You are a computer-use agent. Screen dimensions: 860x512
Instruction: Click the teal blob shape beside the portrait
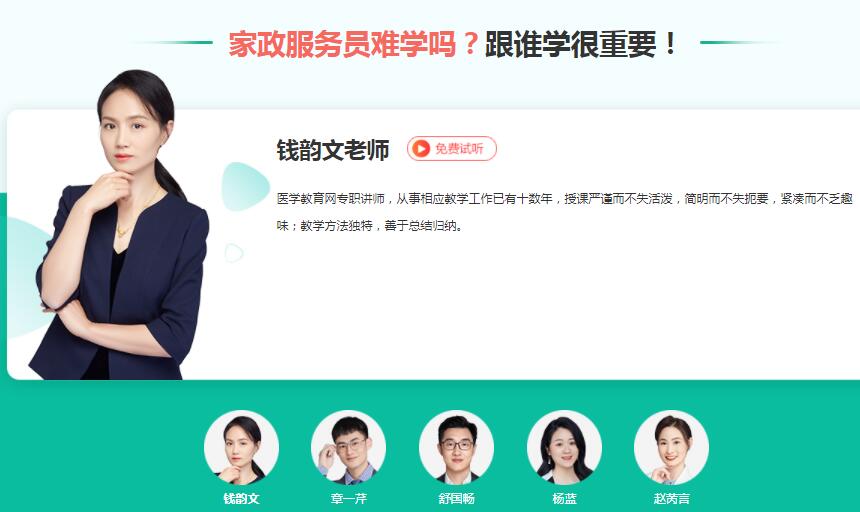pyautogui.click(x=245, y=186)
